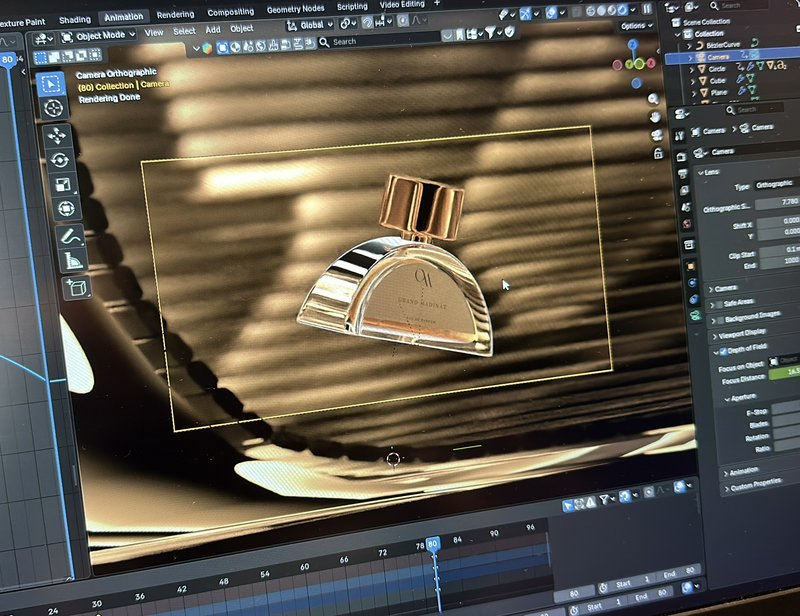Open the Object Mode dropdown

point(98,36)
